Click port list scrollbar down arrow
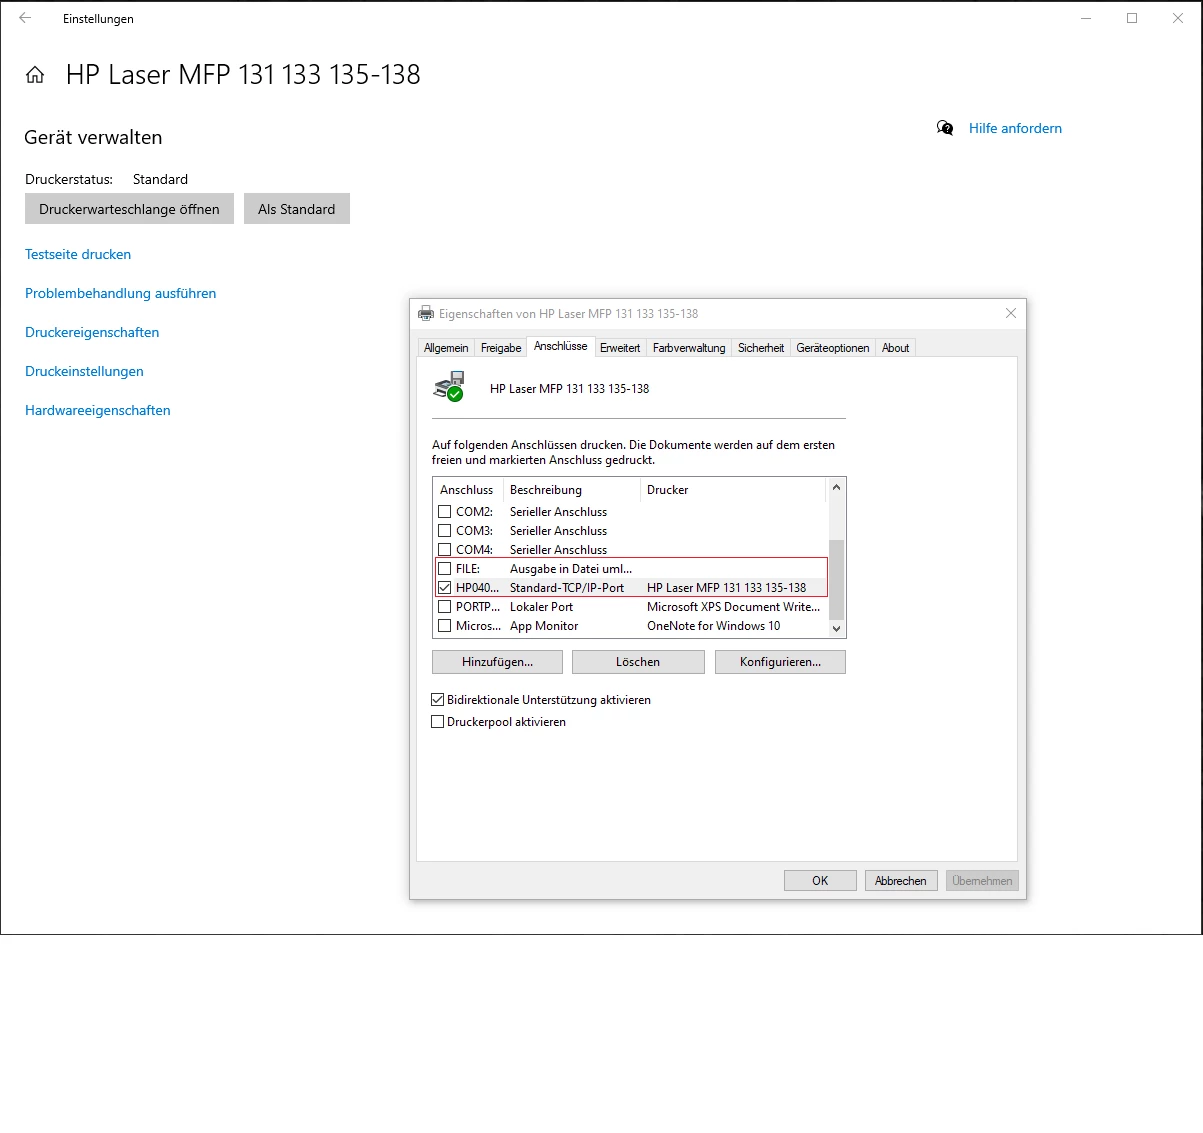The width and height of the screenshot is (1203, 1133). (837, 629)
